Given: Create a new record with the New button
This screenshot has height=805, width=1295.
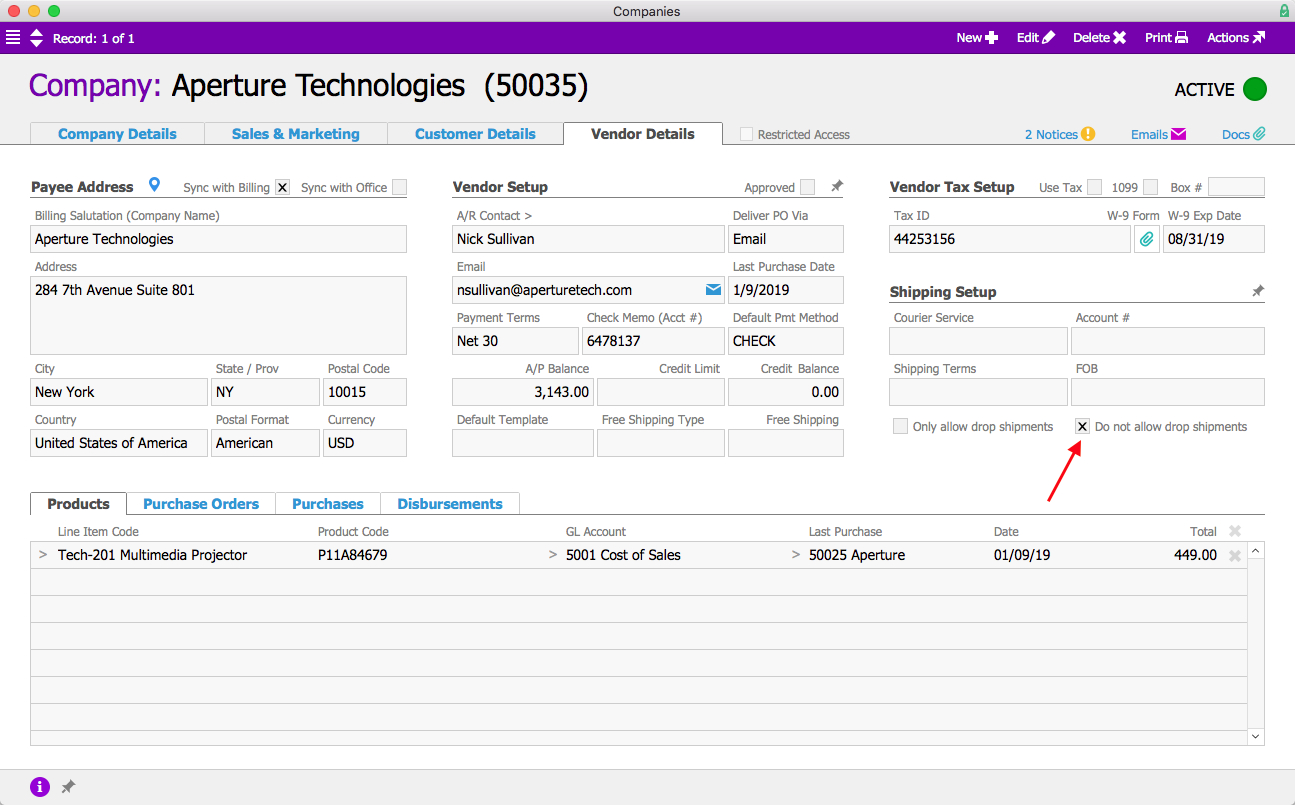Looking at the screenshot, I should [977, 38].
